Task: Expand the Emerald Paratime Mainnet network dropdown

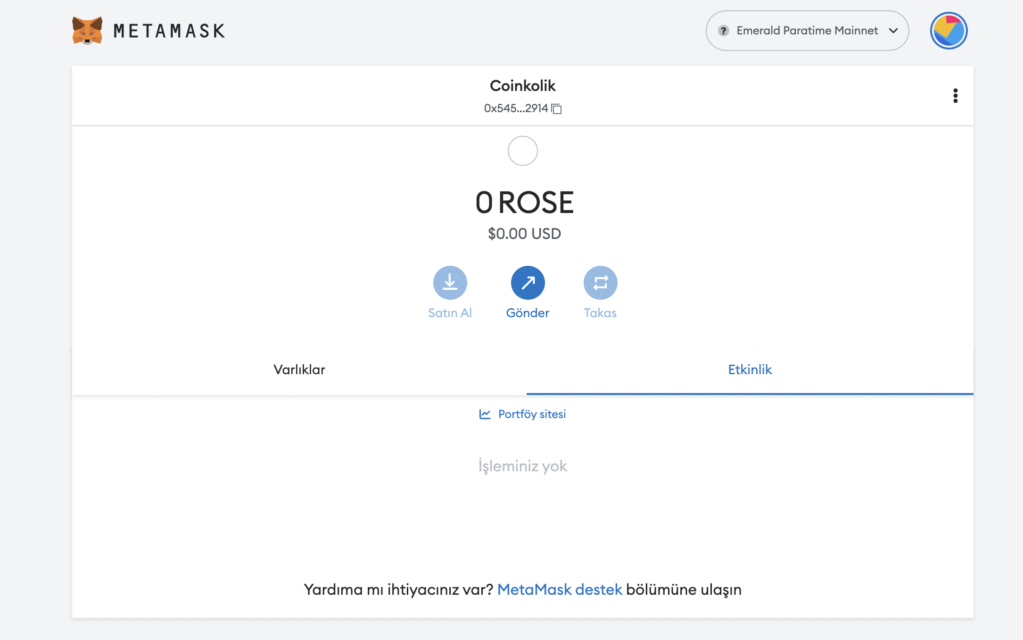Action: point(807,31)
